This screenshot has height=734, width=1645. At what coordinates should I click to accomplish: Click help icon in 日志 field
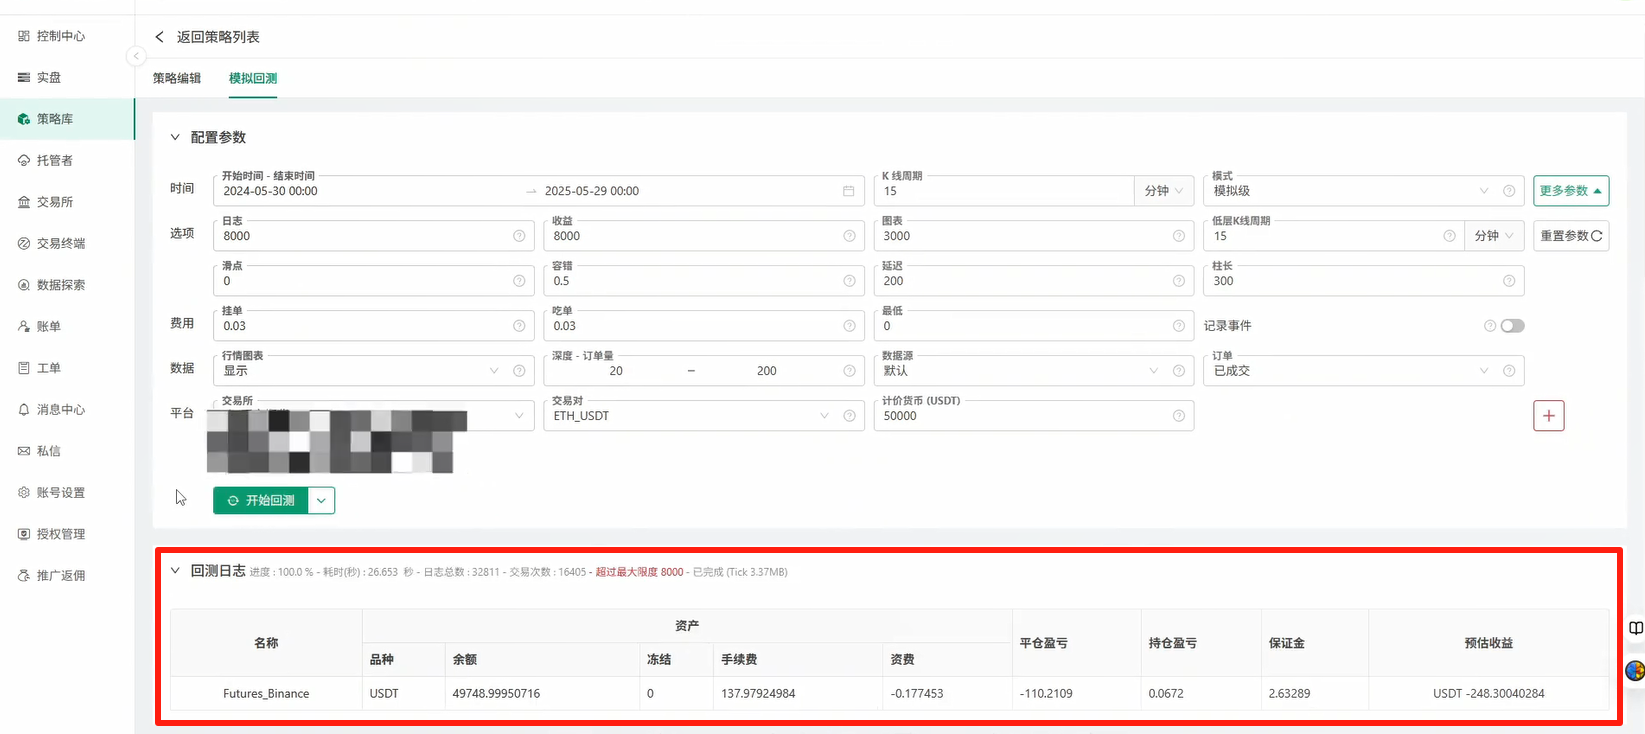pos(519,236)
